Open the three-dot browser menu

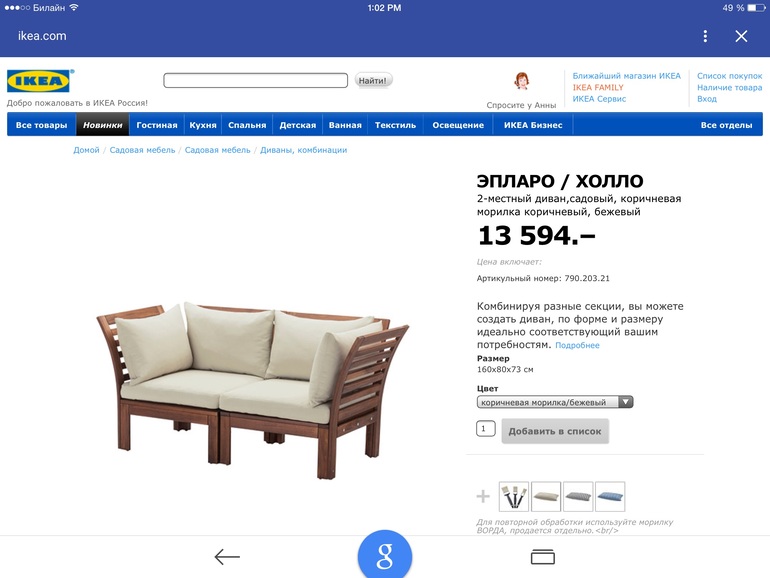[705, 36]
